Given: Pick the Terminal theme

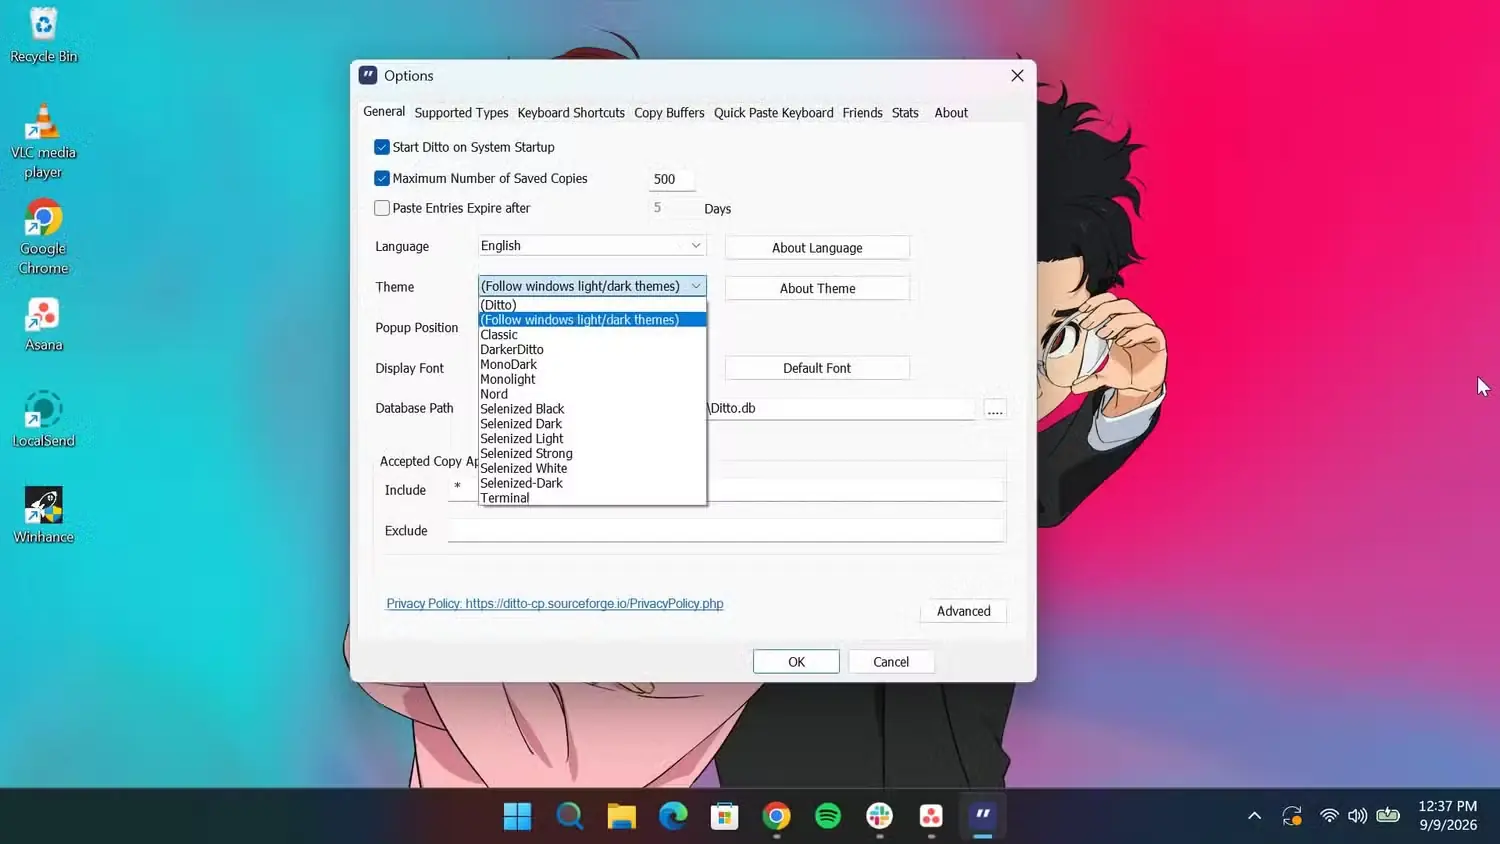Looking at the screenshot, I should [x=592, y=498].
